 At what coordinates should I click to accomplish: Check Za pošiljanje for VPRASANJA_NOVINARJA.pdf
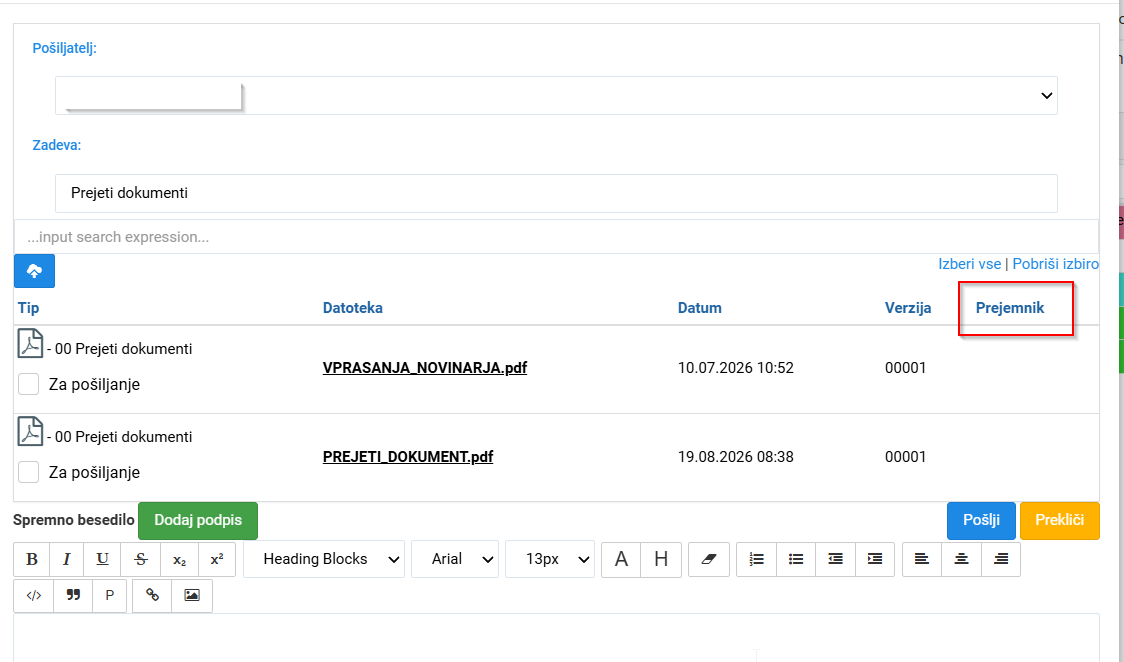[x=29, y=384]
